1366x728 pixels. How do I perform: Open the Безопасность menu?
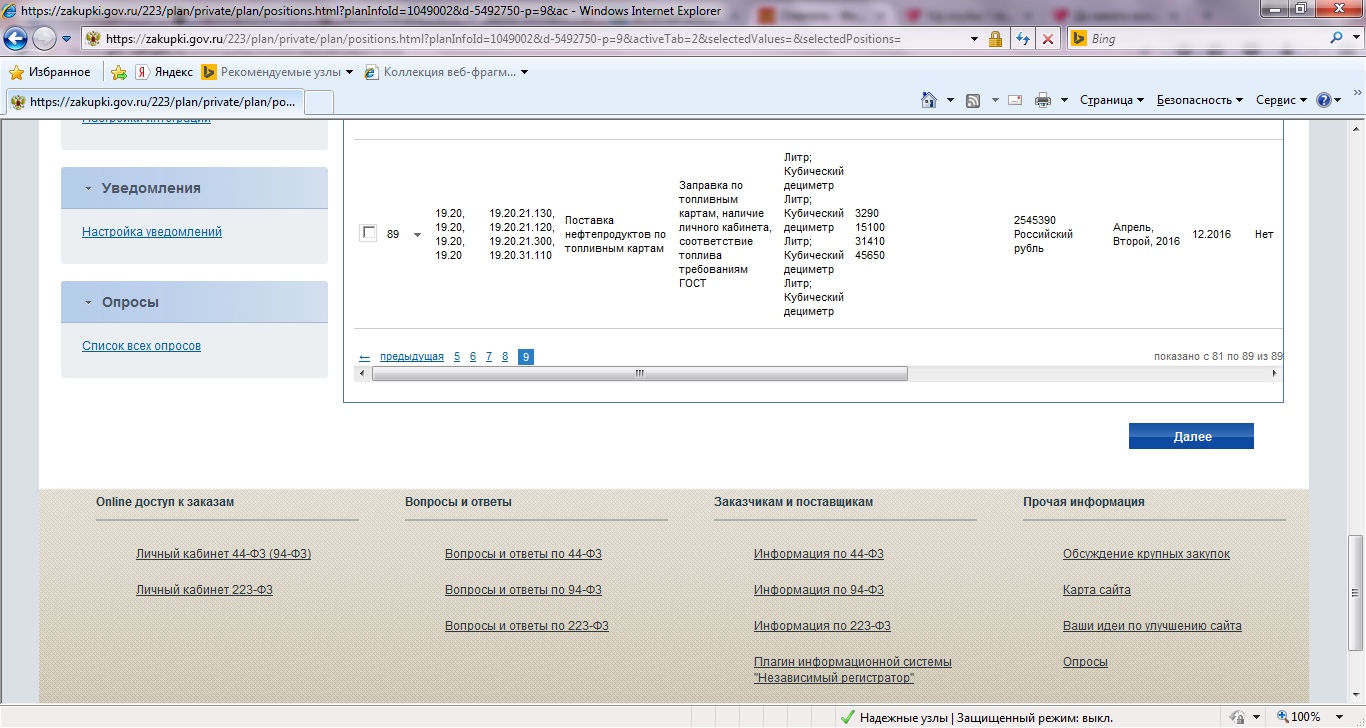[x=1199, y=100]
